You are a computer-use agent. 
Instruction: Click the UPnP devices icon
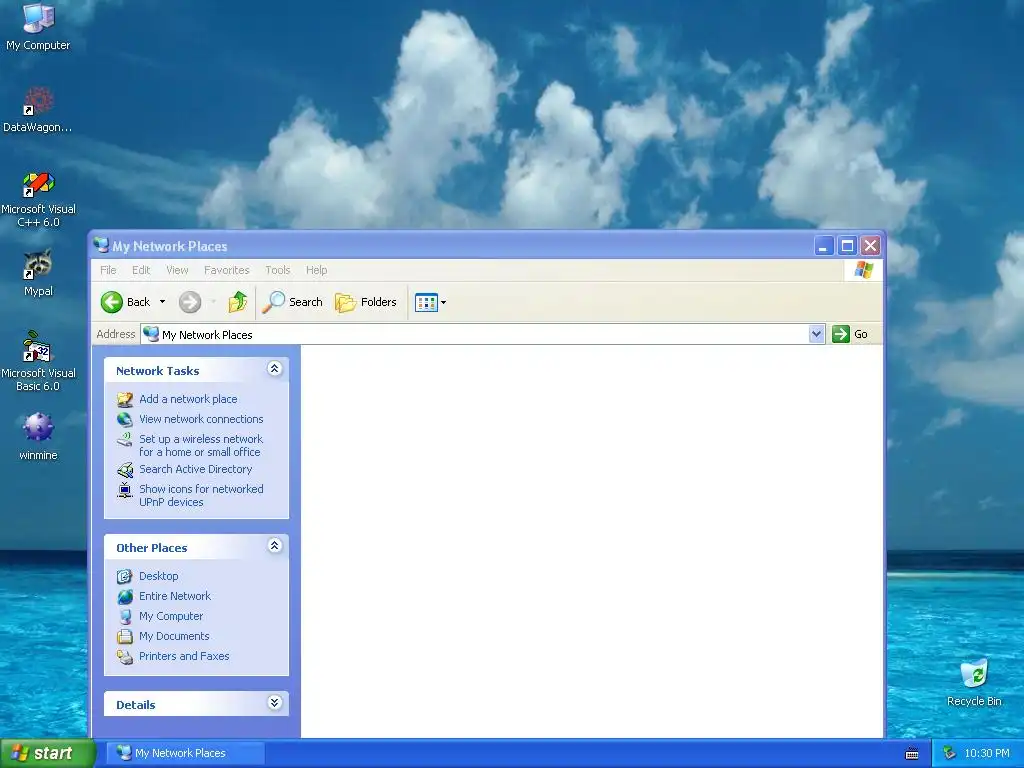125,490
